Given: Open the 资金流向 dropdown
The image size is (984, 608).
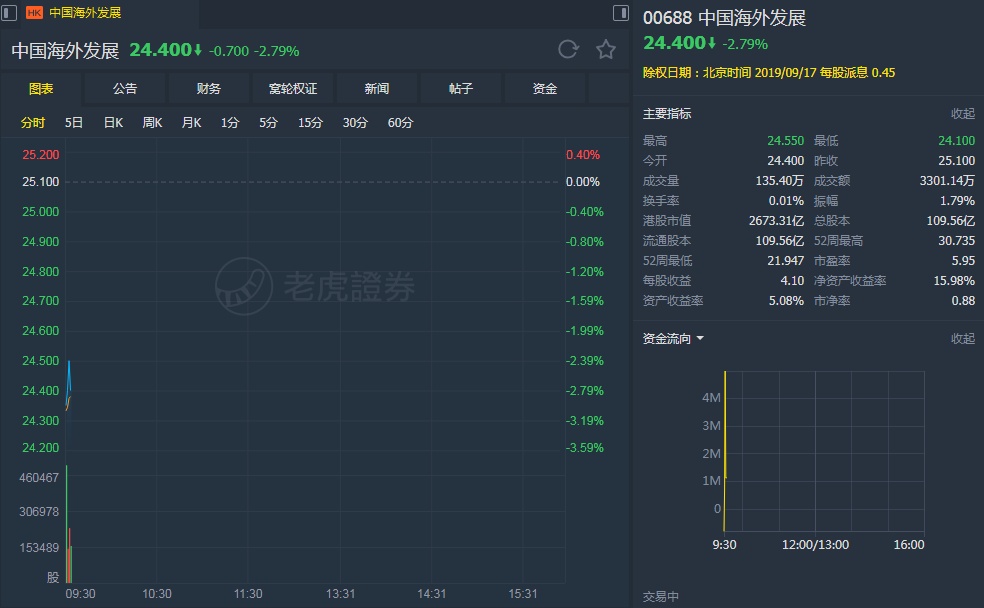Looking at the screenshot, I should point(673,339).
